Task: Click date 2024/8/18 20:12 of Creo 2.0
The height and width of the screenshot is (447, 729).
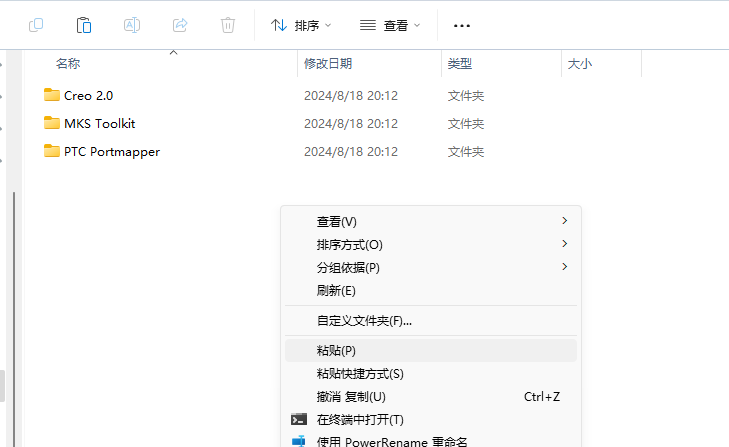Action: [x=351, y=96]
